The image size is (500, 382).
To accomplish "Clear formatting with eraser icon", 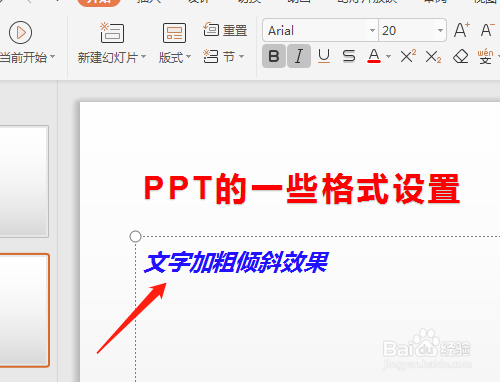I will [461, 56].
